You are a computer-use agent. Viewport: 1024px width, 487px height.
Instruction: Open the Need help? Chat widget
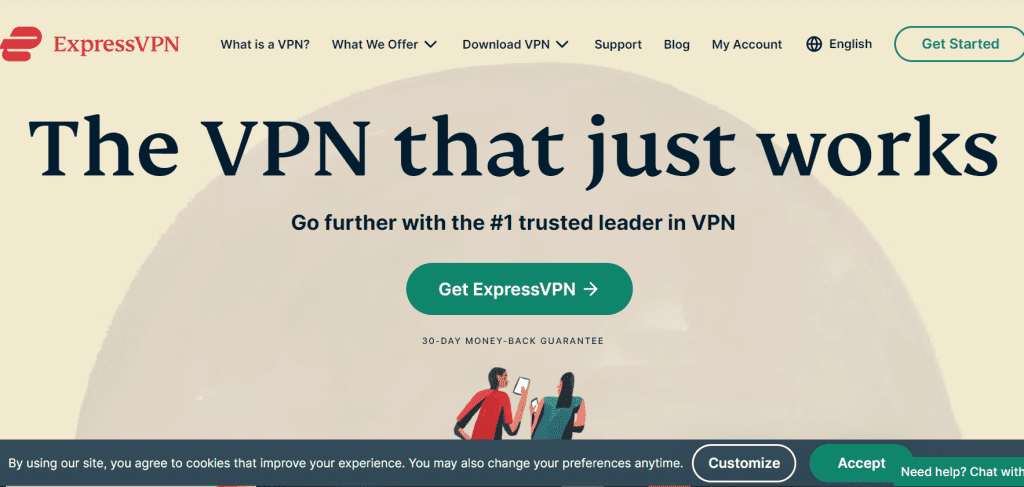tap(958, 471)
